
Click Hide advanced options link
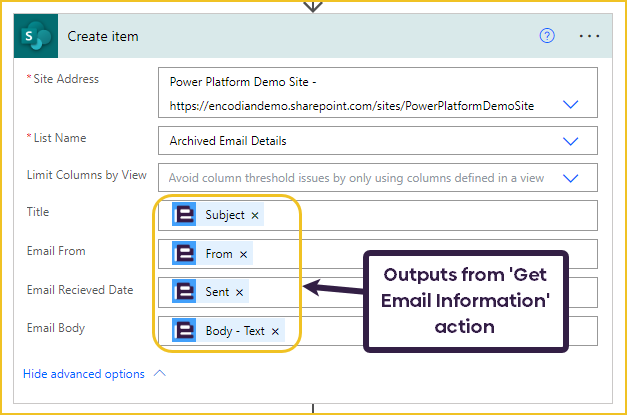84,374
